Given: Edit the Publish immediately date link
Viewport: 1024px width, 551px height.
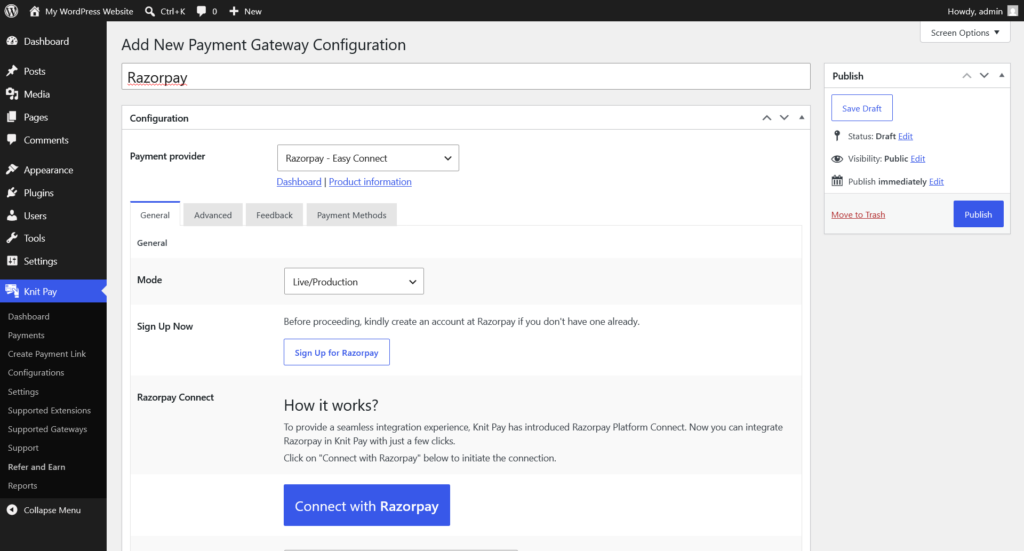Looking at the screenshot, I should tap(936, 181).
